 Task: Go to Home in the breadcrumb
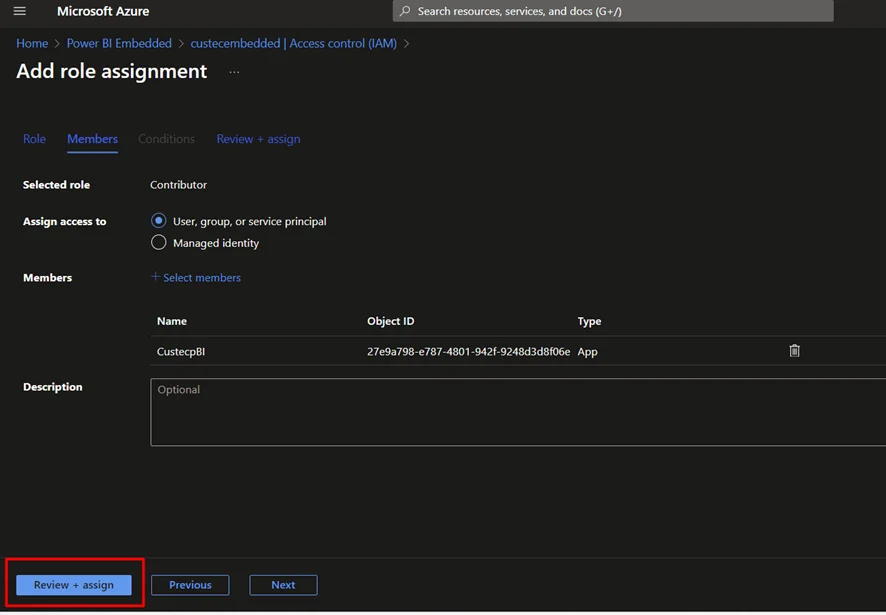pos(32,44)
